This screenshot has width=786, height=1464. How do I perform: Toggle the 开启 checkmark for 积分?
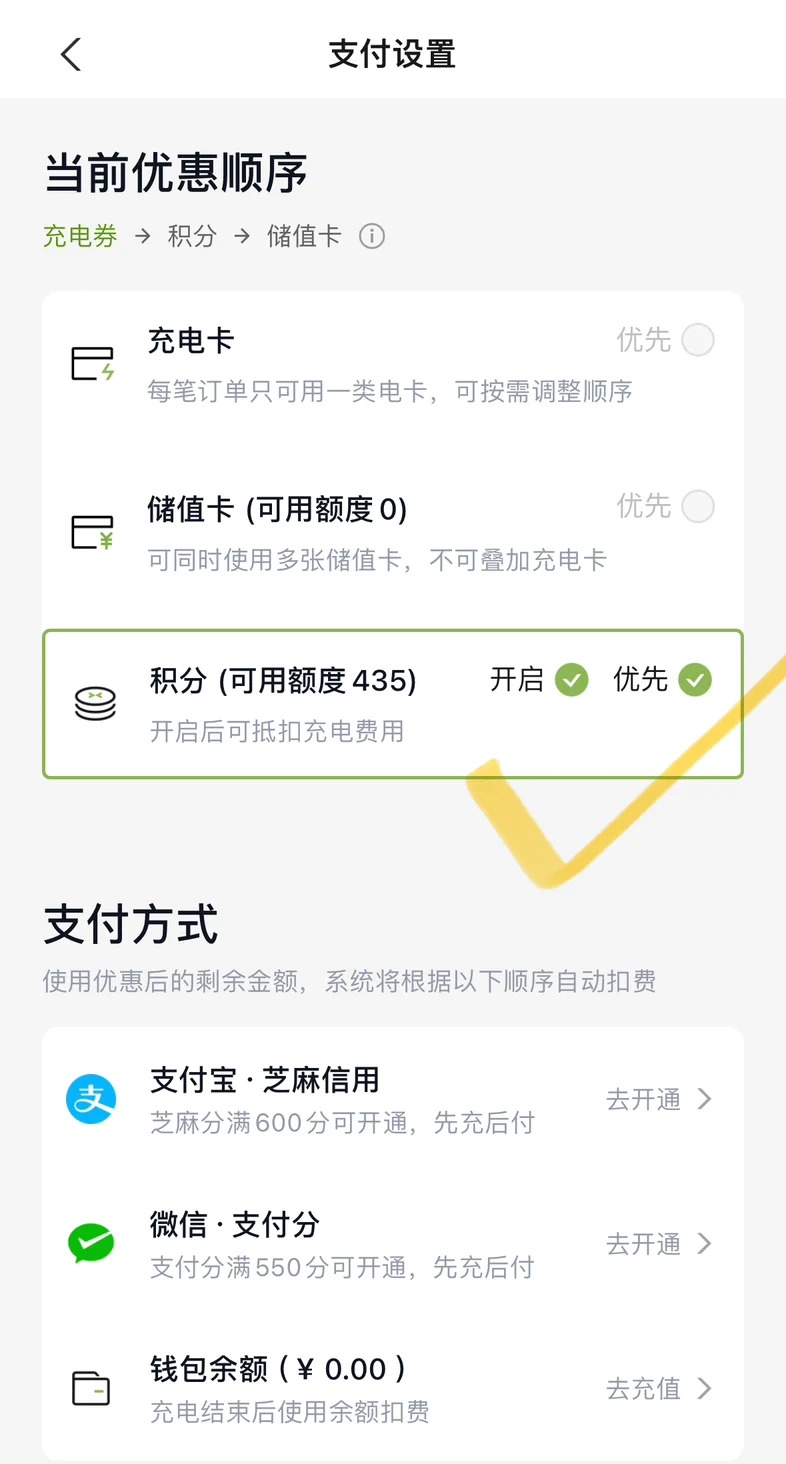572,680
